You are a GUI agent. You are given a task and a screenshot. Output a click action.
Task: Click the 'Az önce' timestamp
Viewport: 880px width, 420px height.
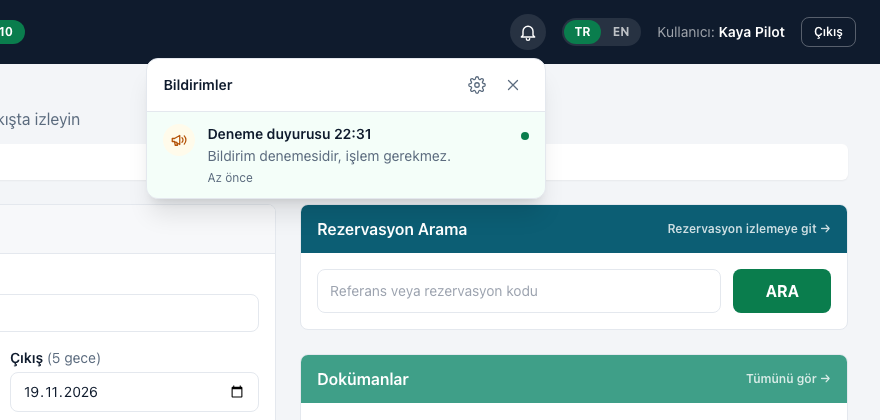click(230, 178)
